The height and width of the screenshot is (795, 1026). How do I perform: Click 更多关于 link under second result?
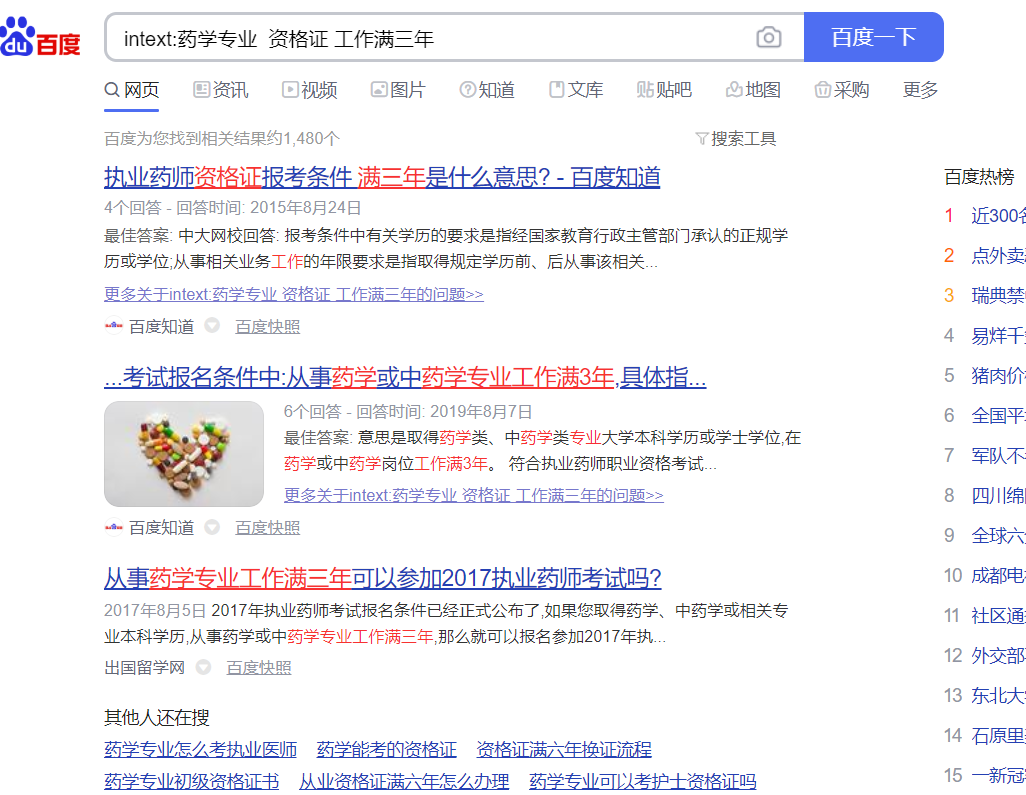[x=474, y=495]
